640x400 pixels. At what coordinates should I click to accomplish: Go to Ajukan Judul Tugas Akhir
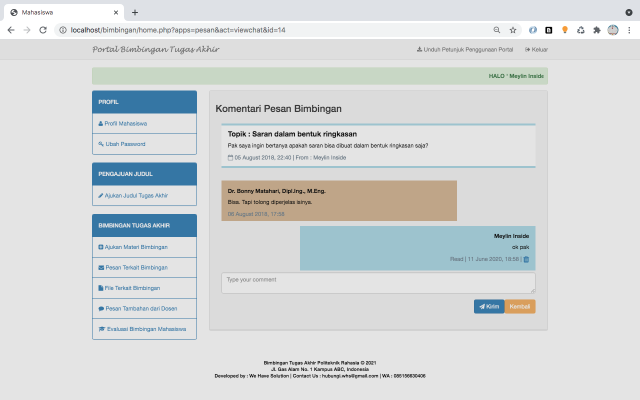pyautogui.click(x=136, y=195)
